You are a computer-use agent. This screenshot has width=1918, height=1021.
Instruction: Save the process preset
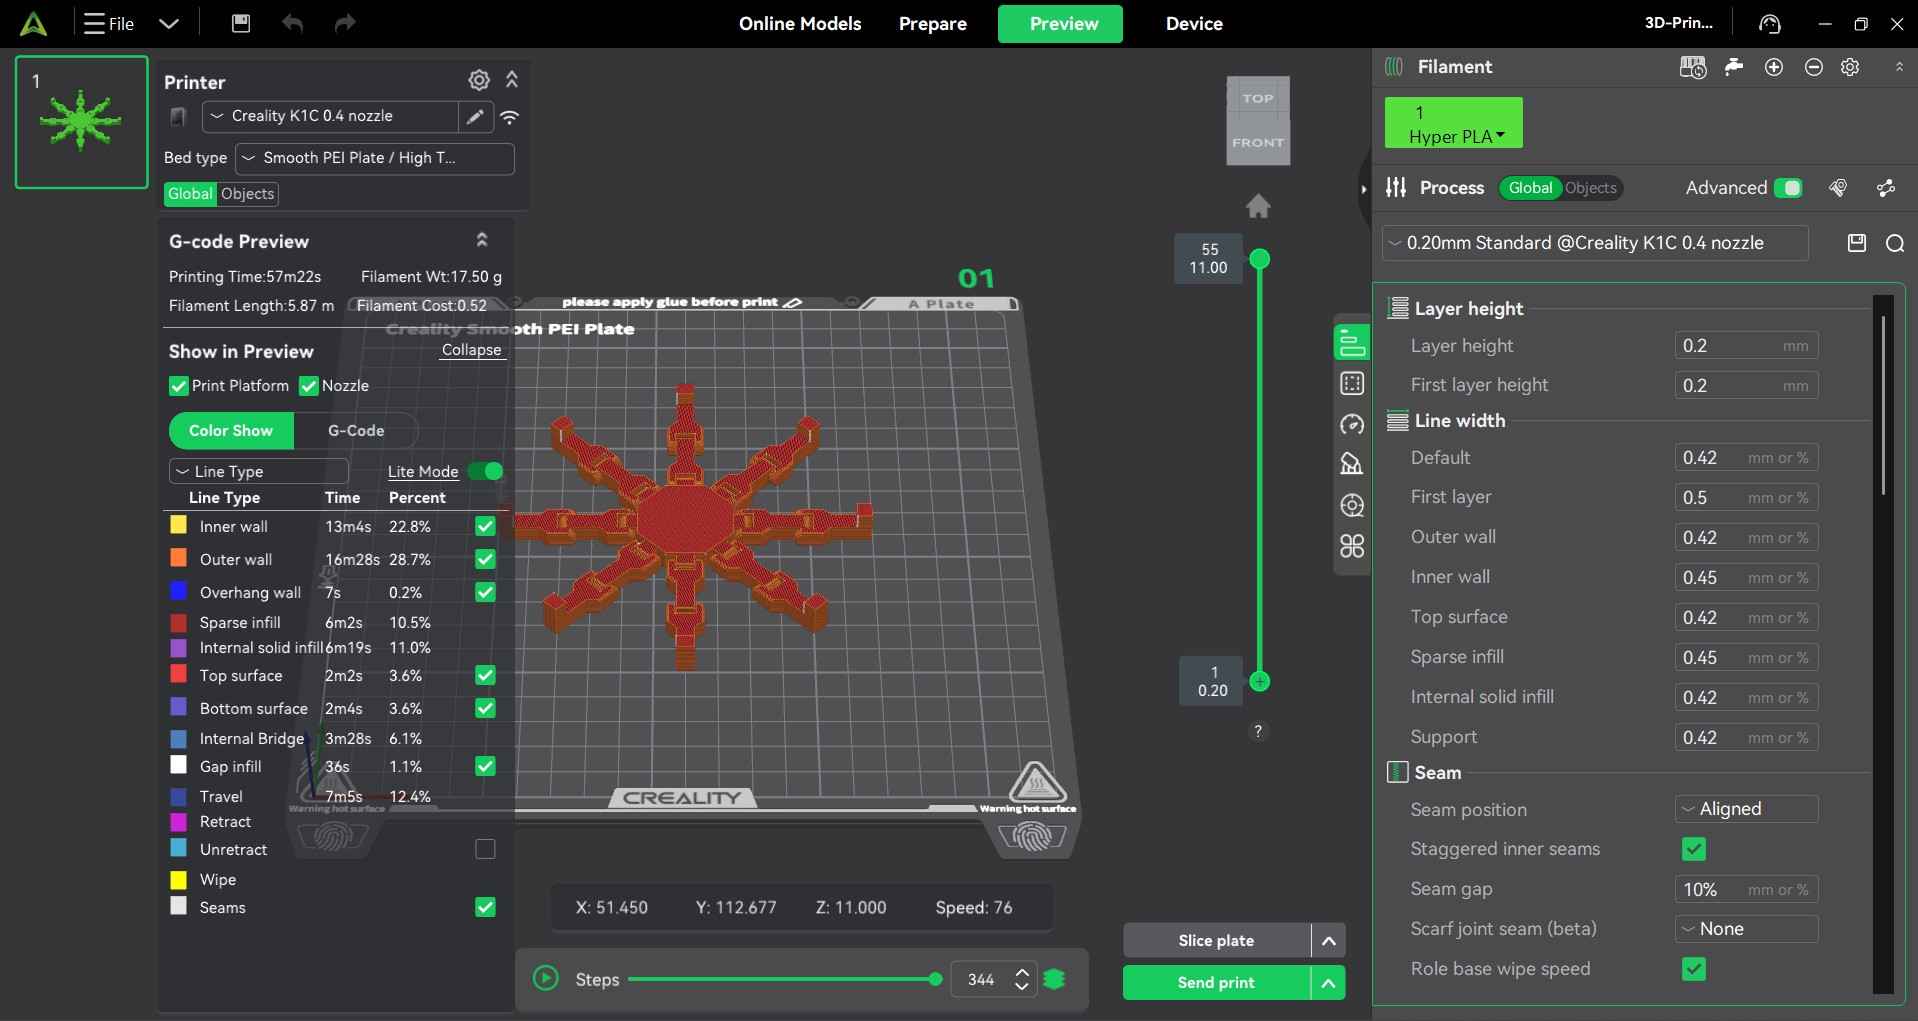click(1857, 243)
